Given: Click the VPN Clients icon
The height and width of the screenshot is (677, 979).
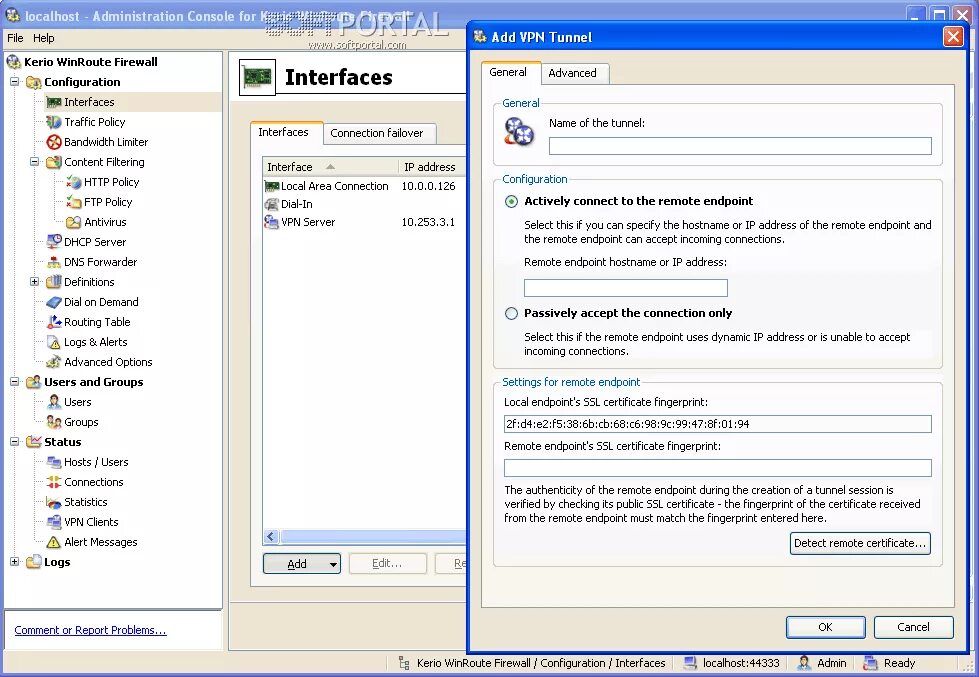Looking at the screenshot, I should tap(54, 522).
